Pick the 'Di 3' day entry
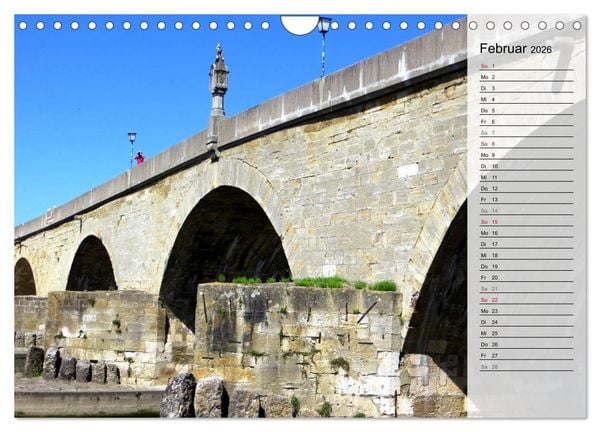The image size is (600, 432). tap(527, 88)
